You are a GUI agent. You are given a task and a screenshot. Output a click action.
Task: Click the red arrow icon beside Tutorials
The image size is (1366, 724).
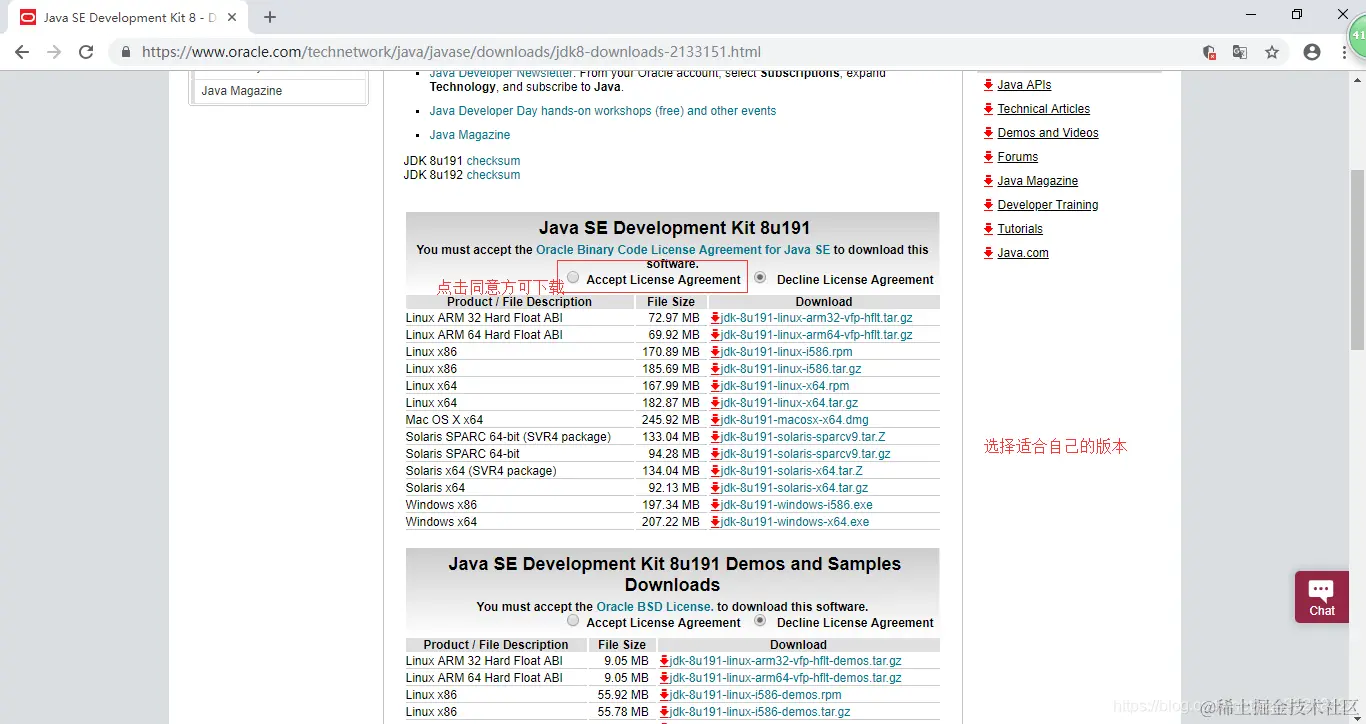tap(989, 229)
